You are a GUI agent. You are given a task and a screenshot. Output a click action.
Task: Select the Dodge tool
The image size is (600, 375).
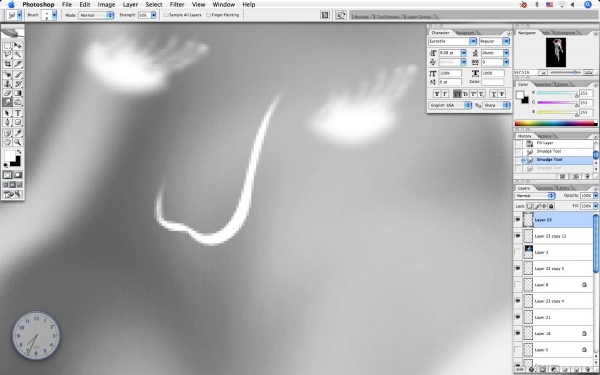[x=18, y=102]
